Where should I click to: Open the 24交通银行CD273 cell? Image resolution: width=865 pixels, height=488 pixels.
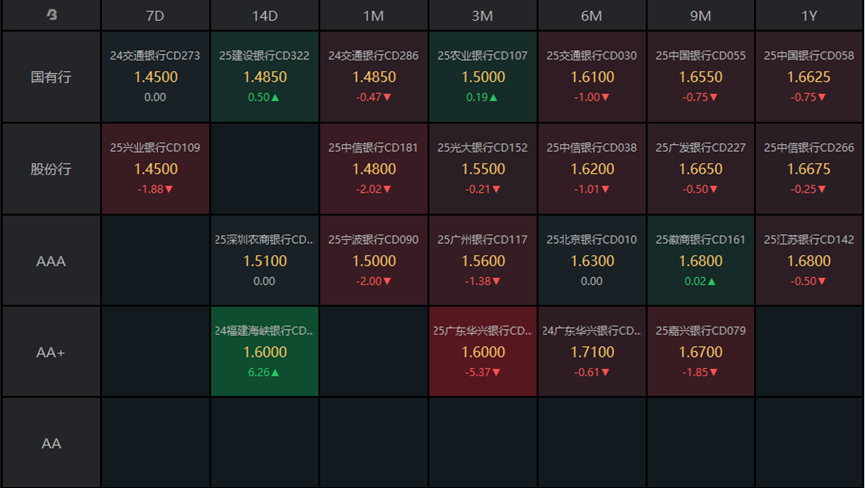coord(155,77)
